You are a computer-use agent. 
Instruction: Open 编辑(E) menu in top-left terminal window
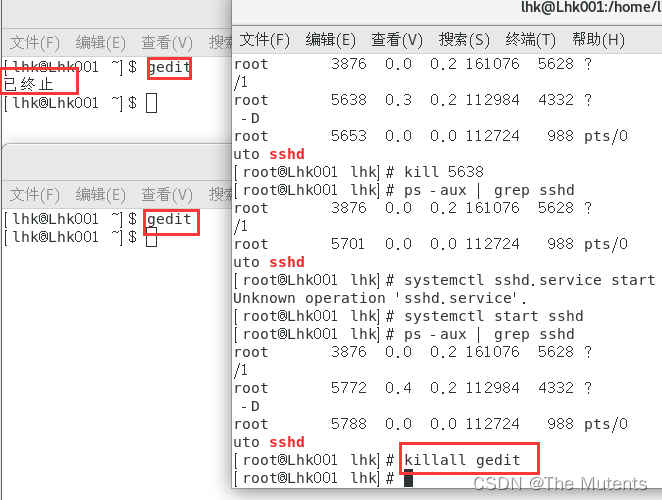100,43
